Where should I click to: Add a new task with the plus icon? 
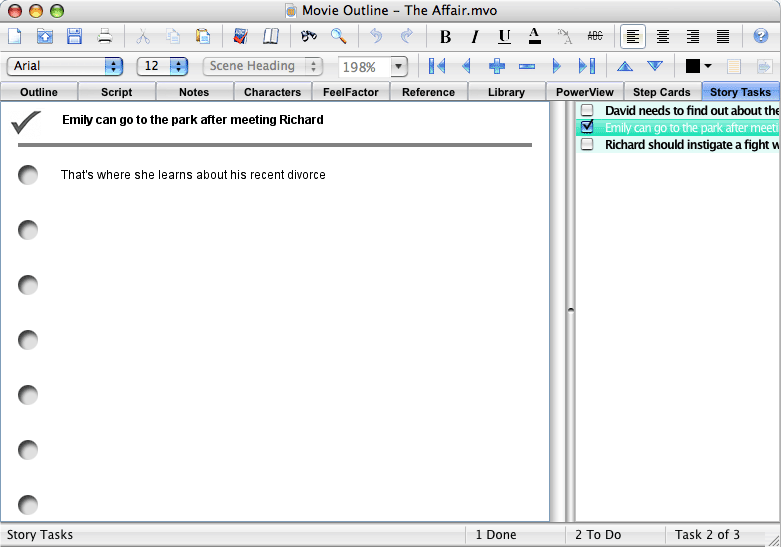click(497, 66)
